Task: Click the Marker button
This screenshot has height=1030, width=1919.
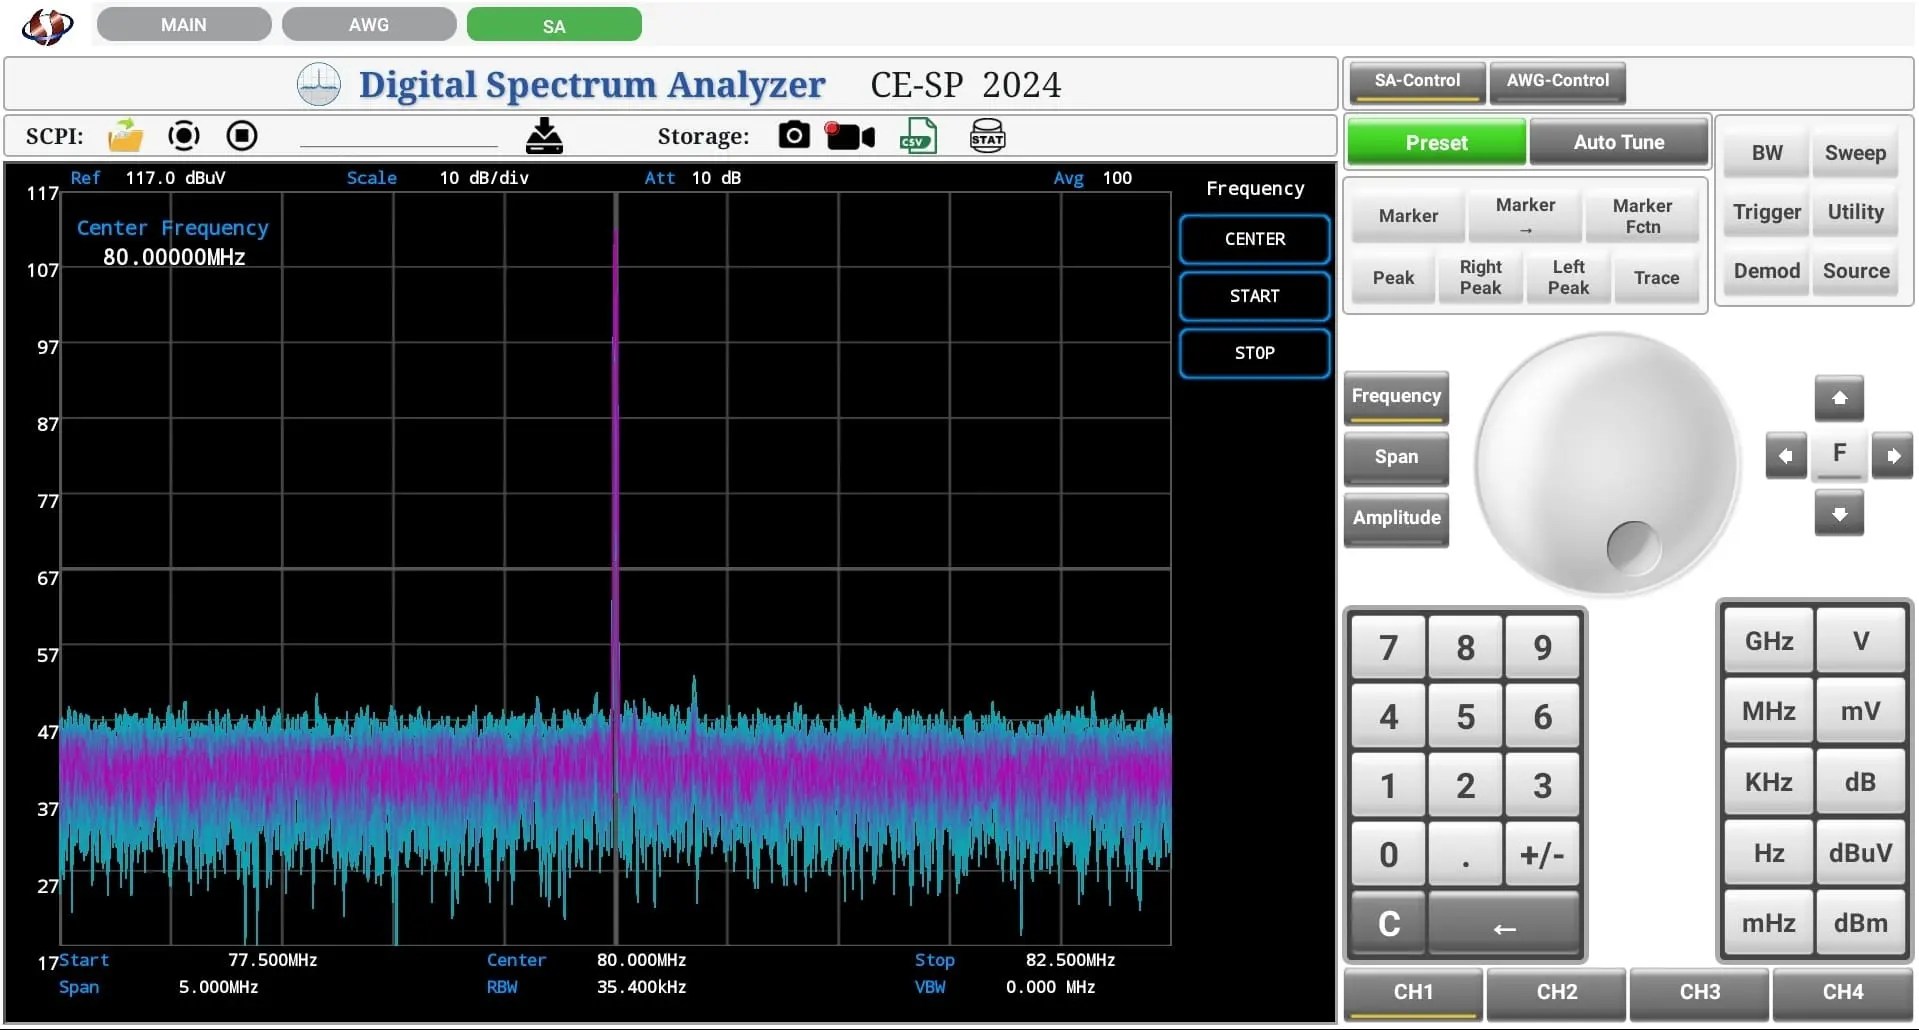Action: tap(1408, 216)
